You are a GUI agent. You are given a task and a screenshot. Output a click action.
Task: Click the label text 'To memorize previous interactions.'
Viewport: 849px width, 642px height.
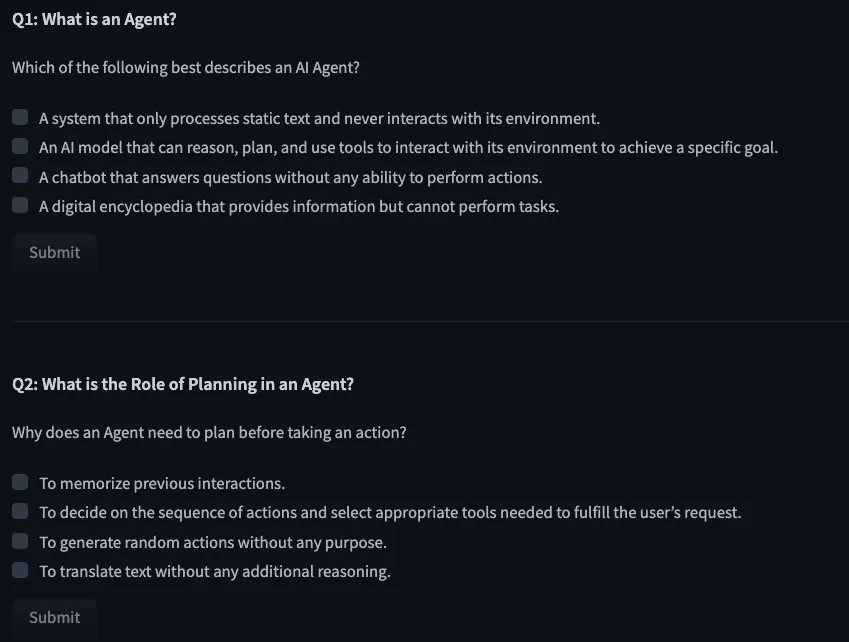click(162, 484)
